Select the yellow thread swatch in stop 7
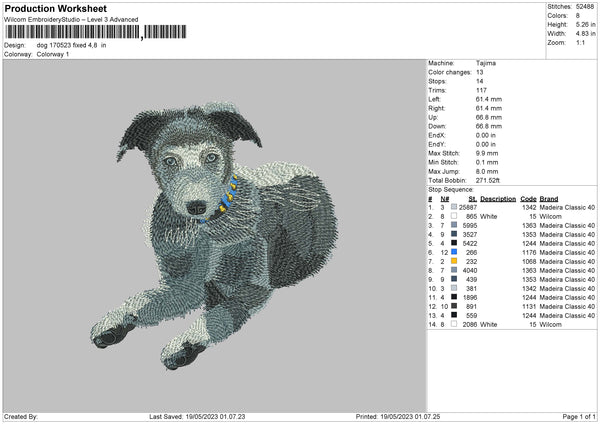 [454, 262]
